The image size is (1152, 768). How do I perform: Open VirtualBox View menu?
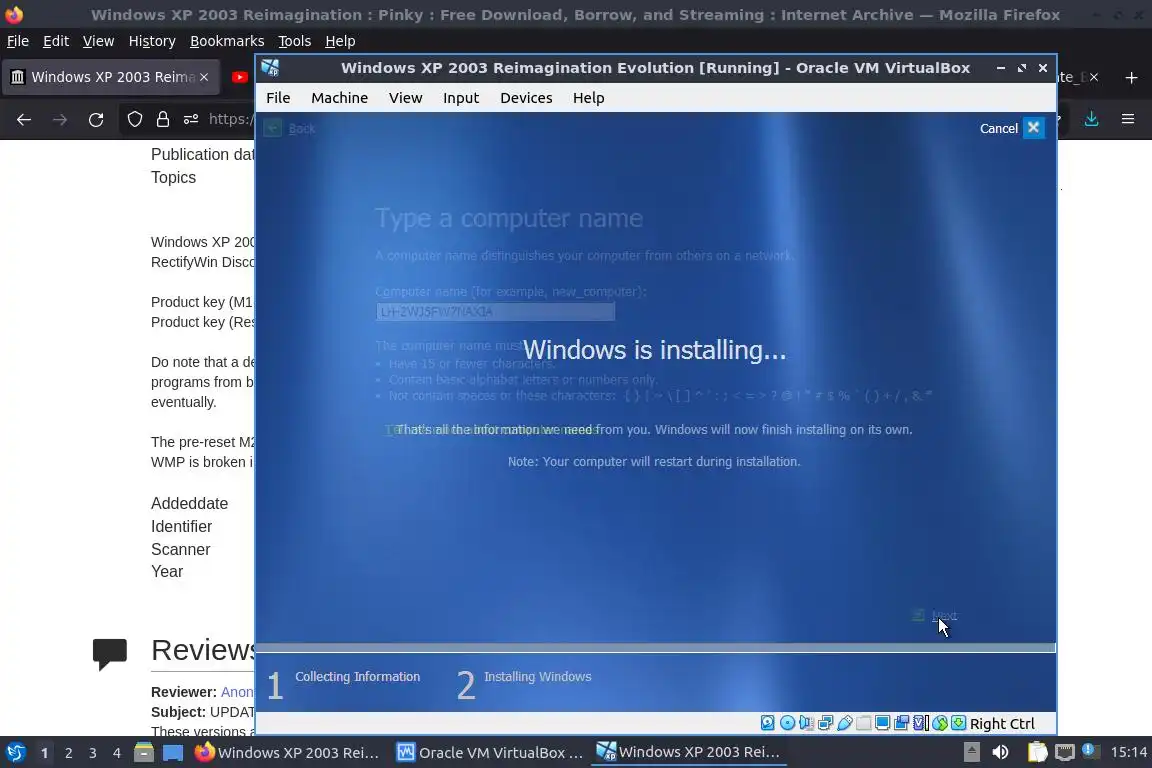coord(406,98)
